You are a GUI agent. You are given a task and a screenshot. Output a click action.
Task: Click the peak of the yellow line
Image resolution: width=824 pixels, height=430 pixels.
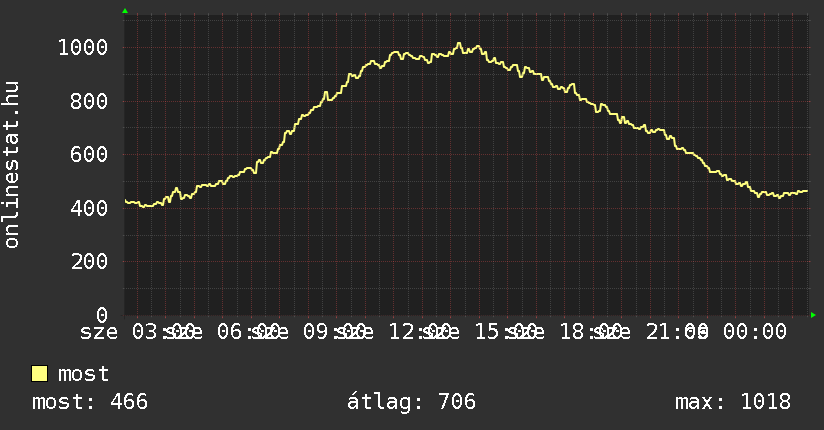click(x=459, y=44)
